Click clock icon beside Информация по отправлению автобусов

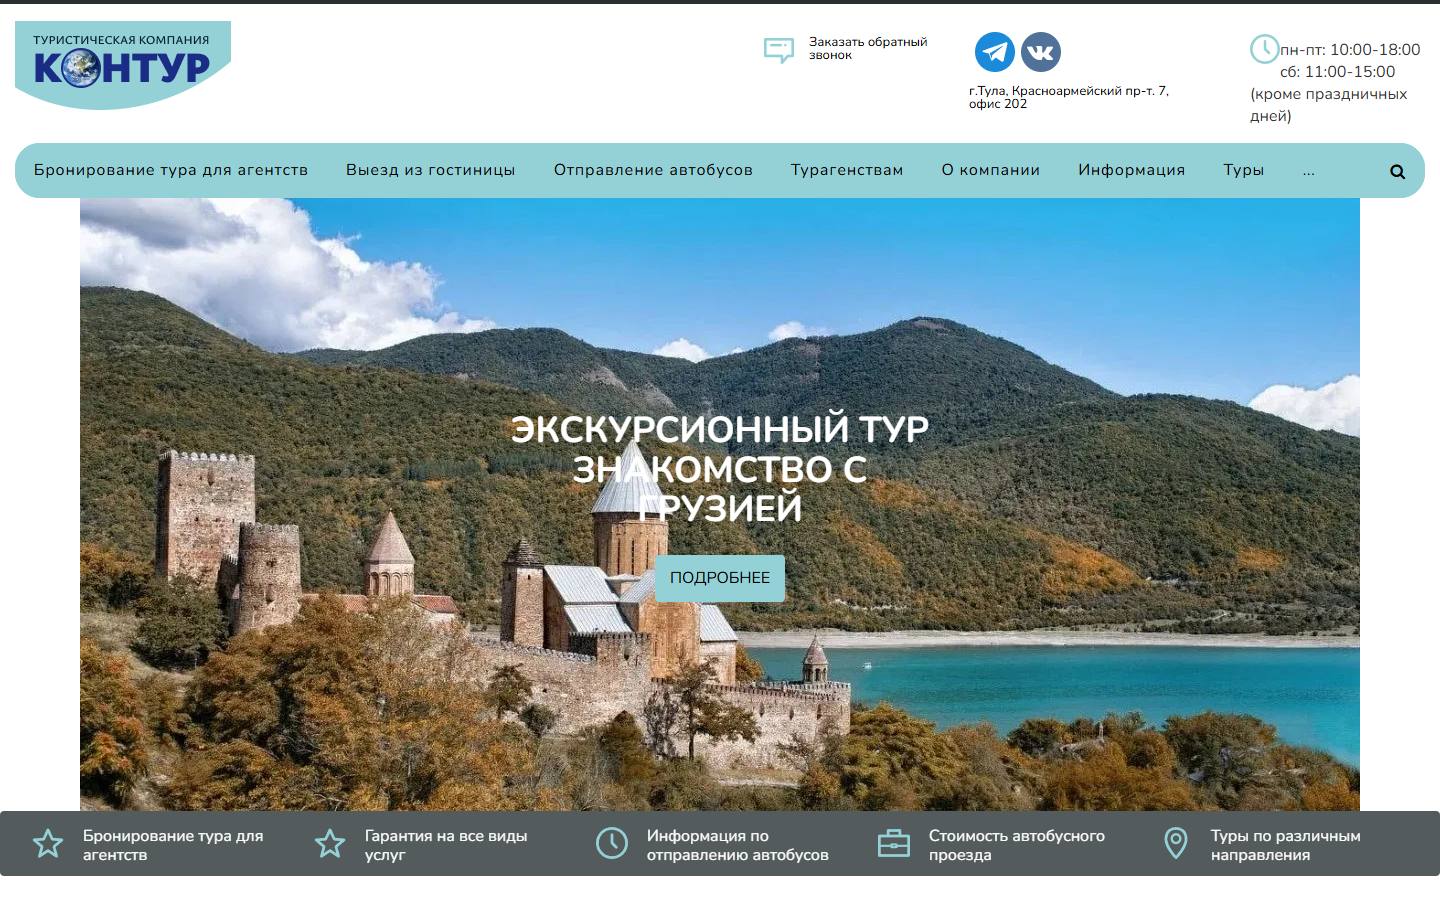point(612,843)
